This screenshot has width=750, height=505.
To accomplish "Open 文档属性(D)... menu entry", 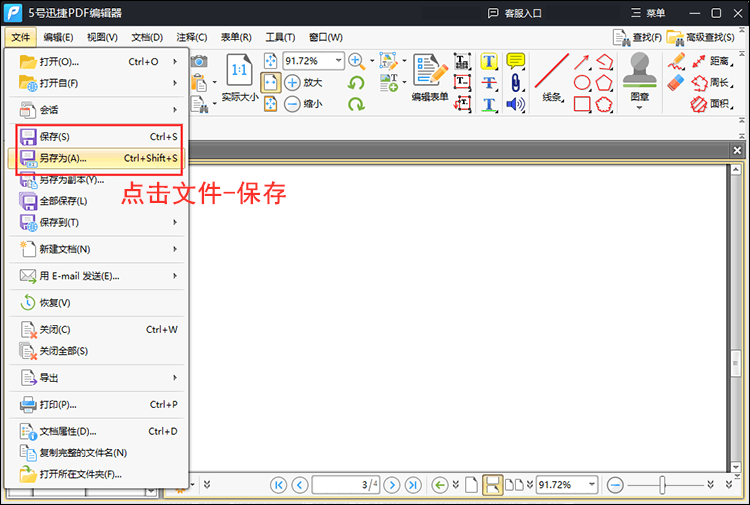I will point(97,431).
